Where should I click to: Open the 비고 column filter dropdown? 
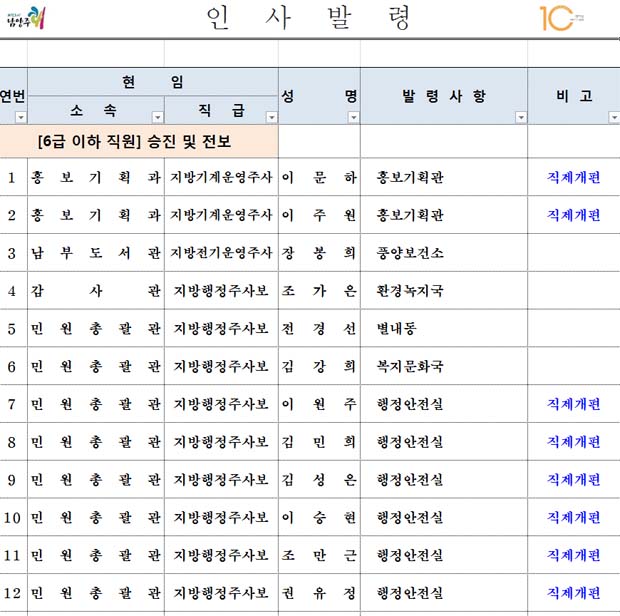(x=614, y=117)
